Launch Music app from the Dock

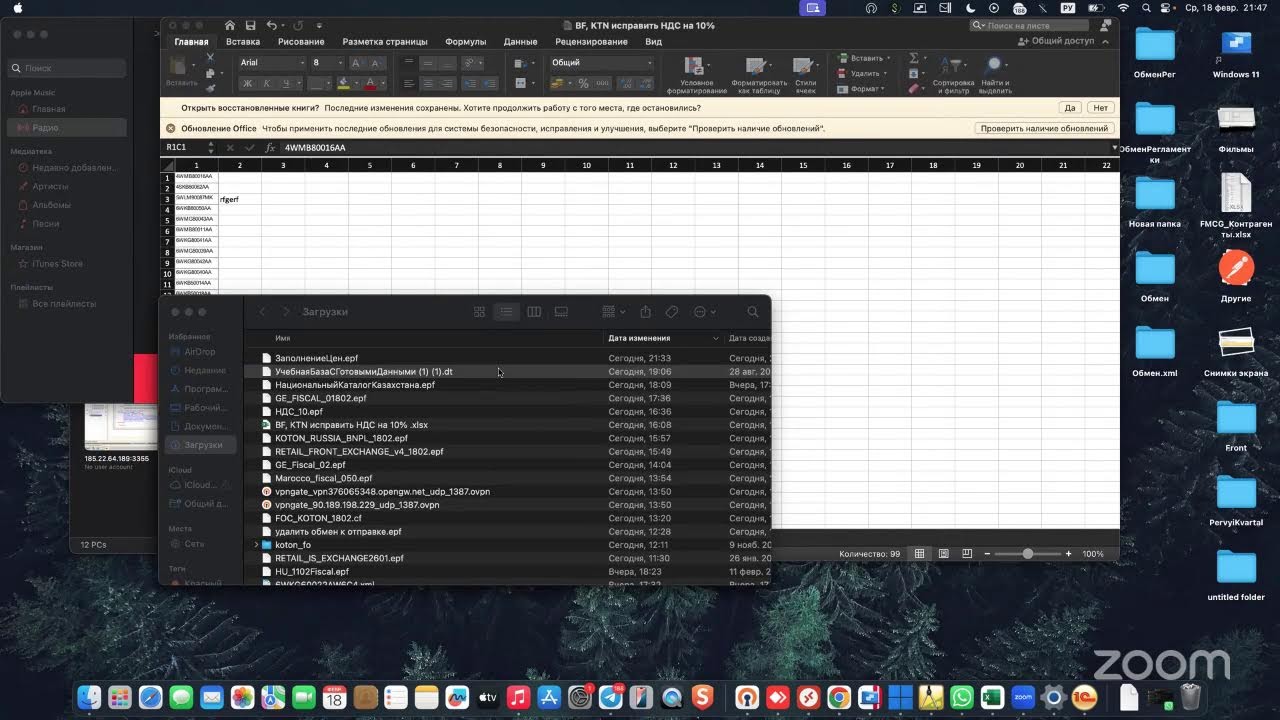click(518, 697)
